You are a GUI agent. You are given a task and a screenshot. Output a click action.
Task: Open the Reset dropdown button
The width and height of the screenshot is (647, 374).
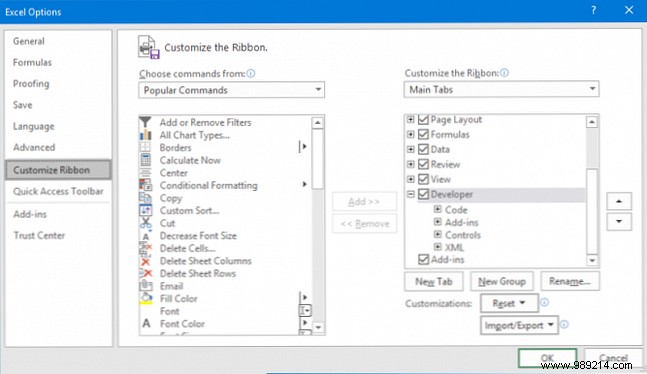pos(509,303)
